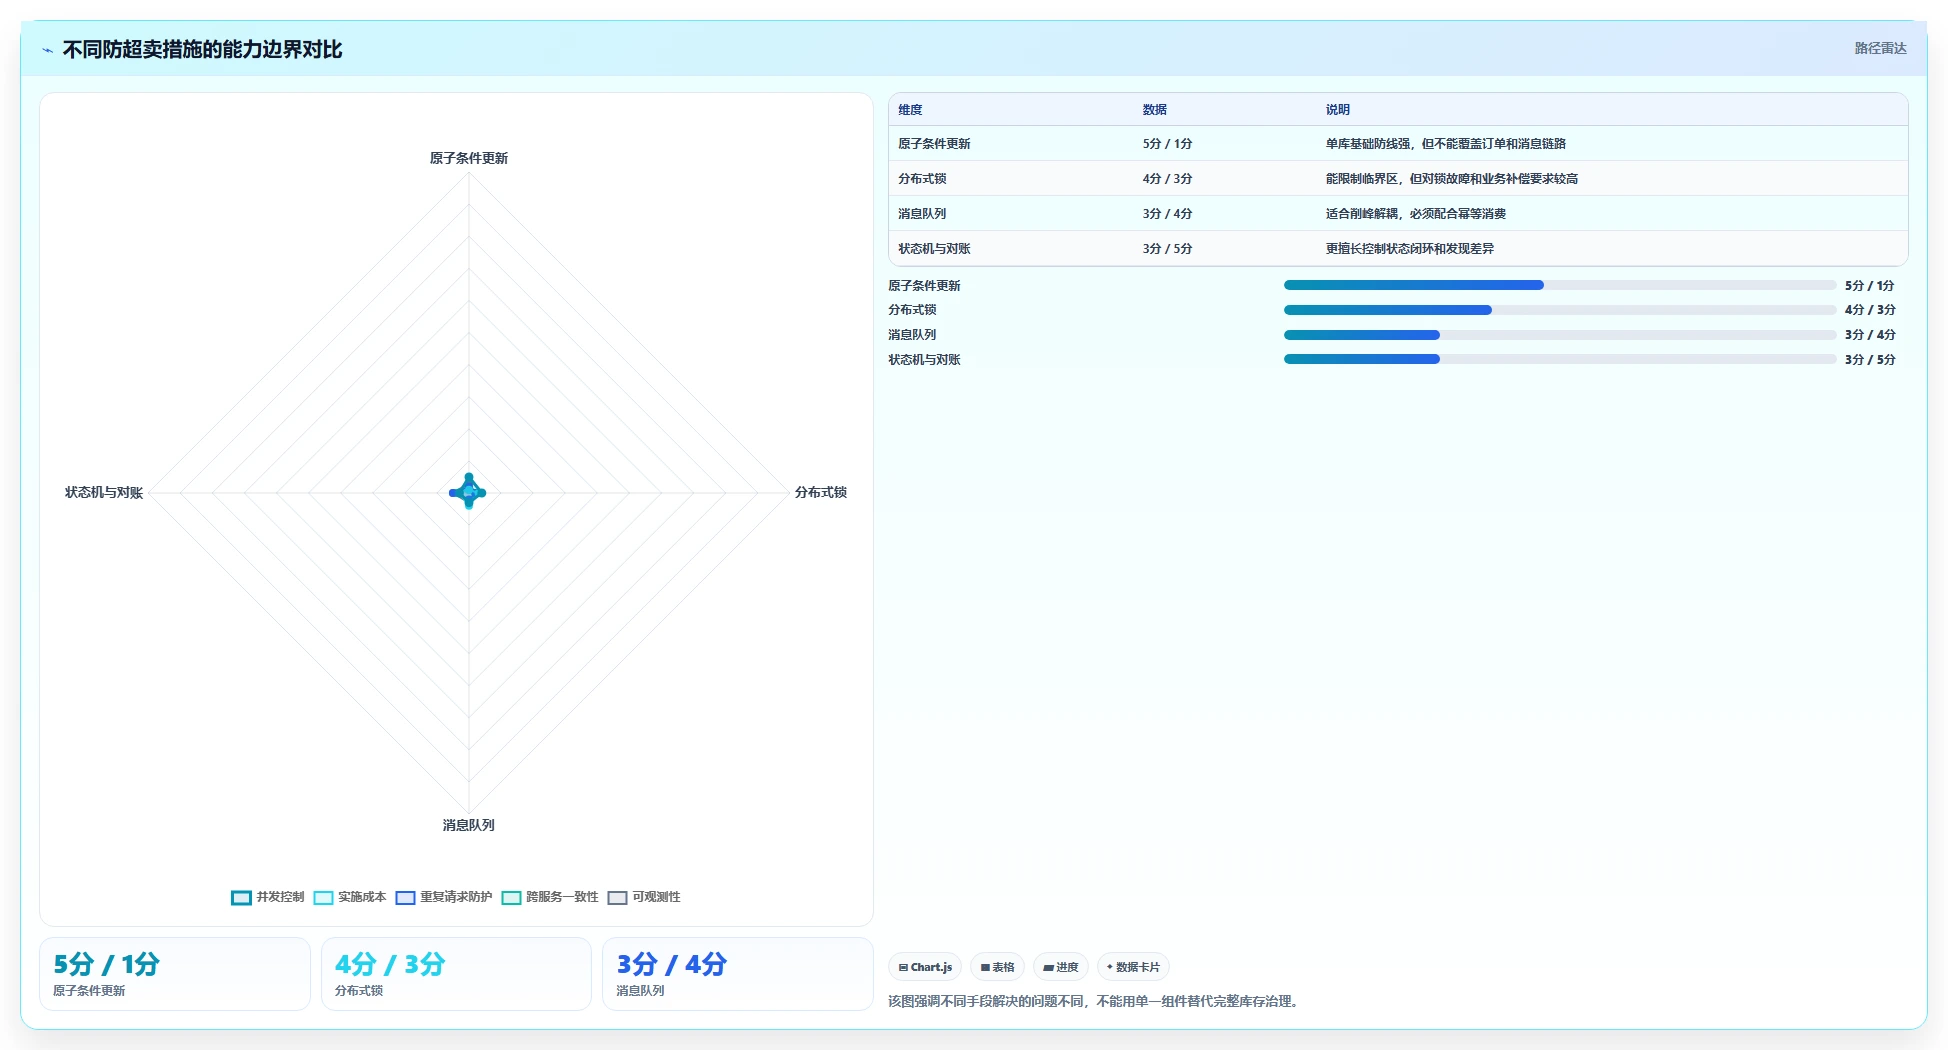Click radar axis label 分布式锁
This screenshot has width=1948, height=1050.
821,492
